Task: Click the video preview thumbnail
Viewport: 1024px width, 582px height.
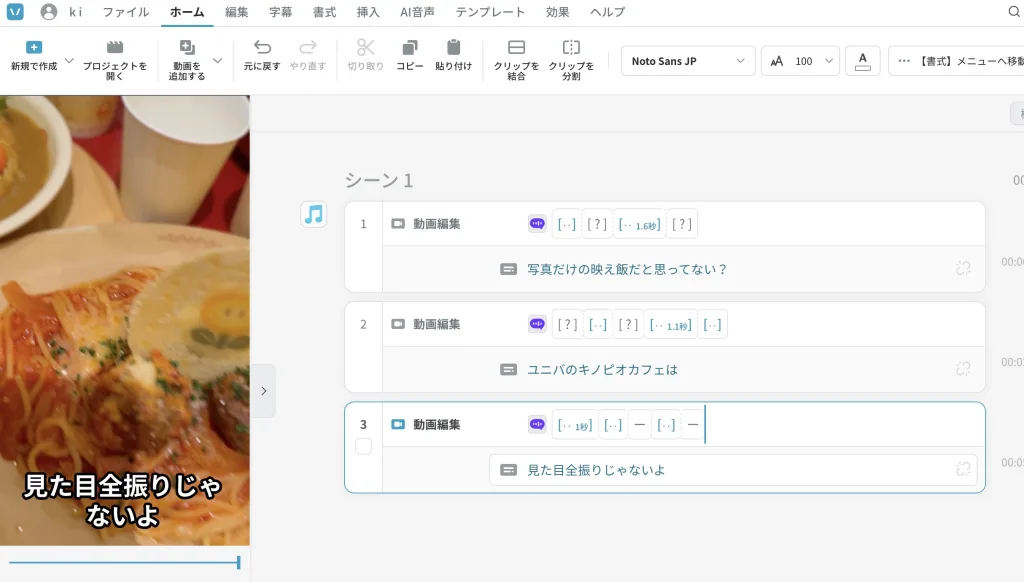Action: (125, 321)
